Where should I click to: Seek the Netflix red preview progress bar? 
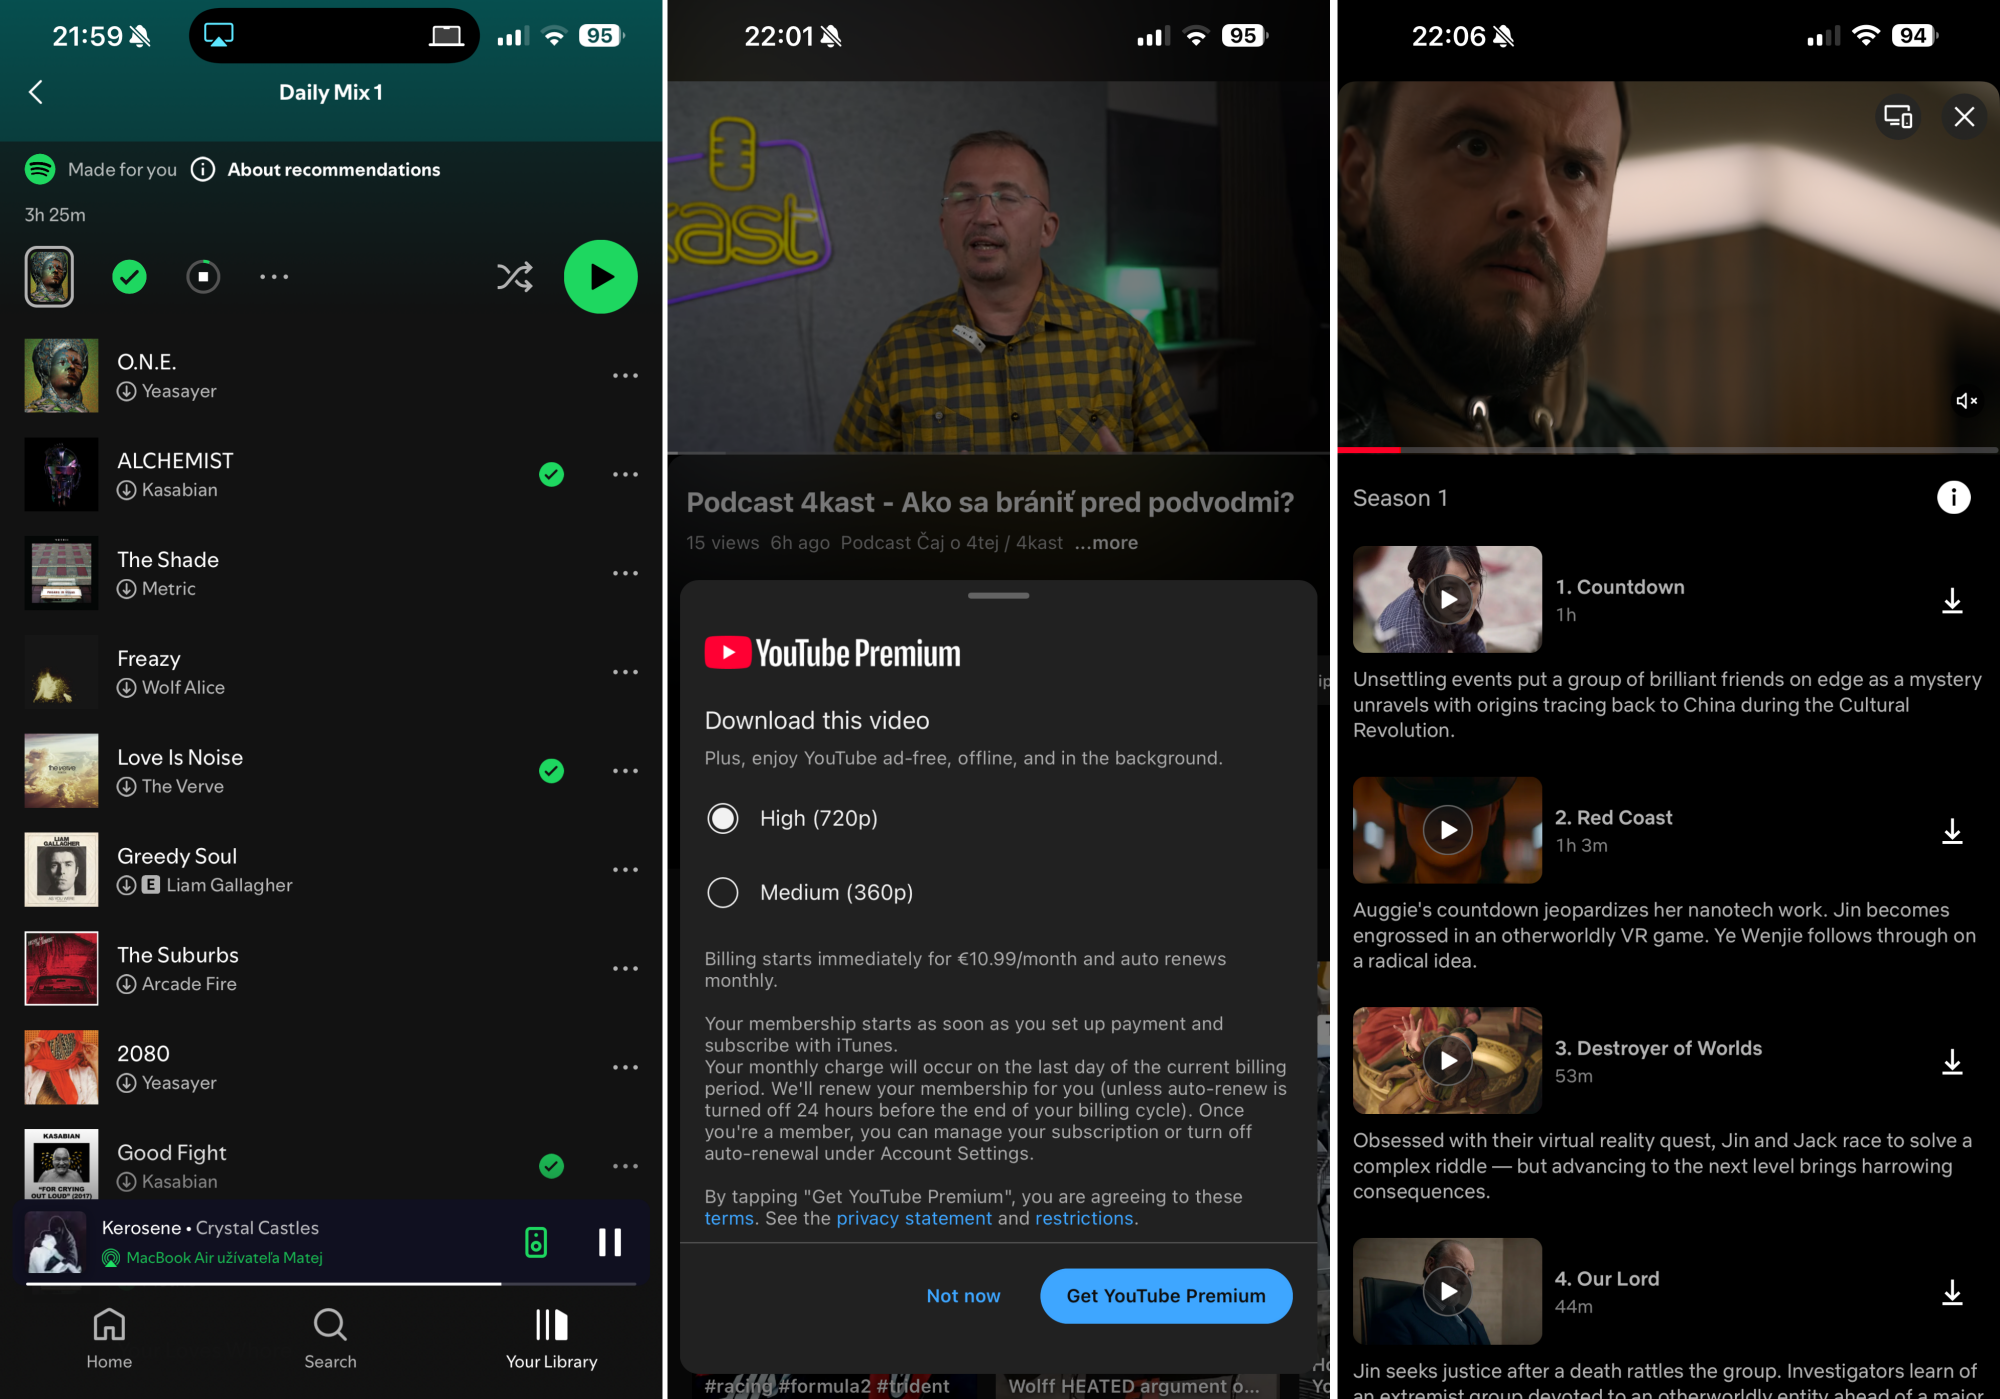(1668, 450)
